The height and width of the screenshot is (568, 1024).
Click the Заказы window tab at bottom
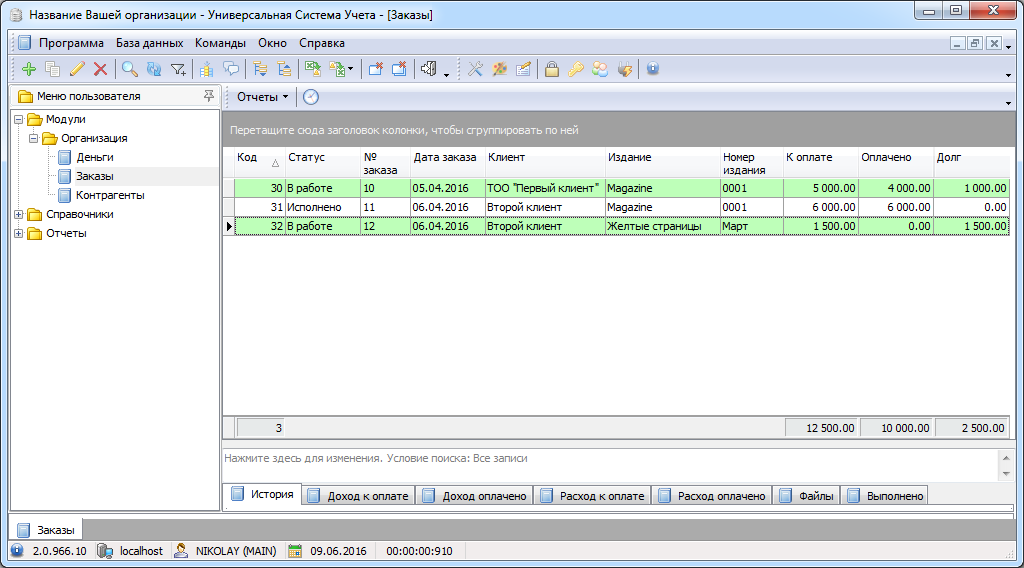[46, 530]
